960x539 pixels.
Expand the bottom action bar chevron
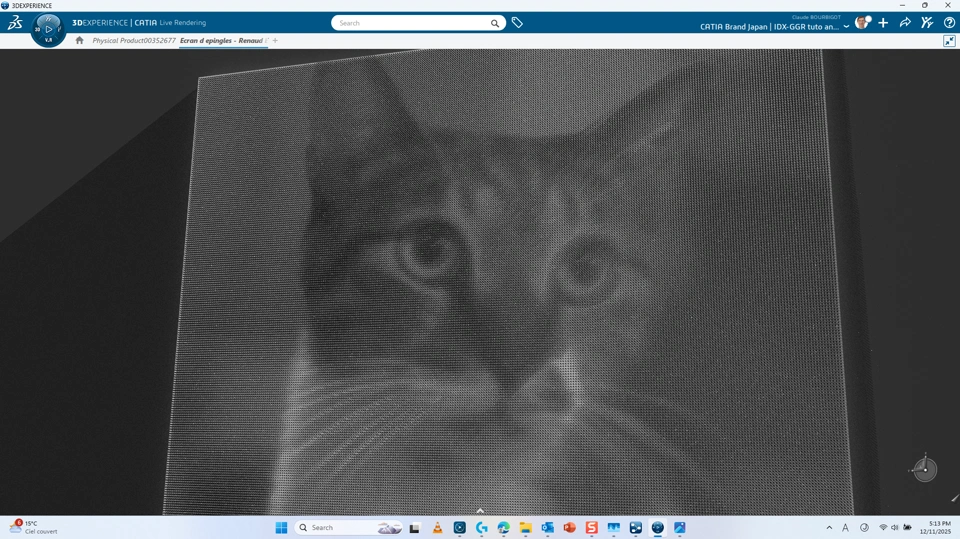pos(480,511)
